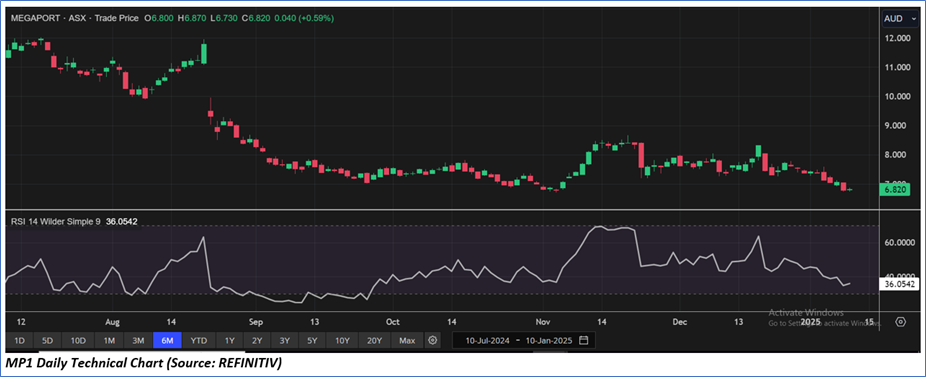The height and width of the screenshot is (377, 926).
Task: Edit the 10-Jul-2024 start date
Action: (488, 340)
